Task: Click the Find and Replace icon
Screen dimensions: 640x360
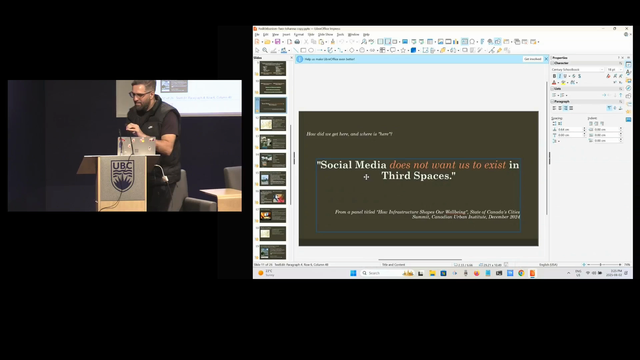Action: pyautogui.click(x=364, y=42)
